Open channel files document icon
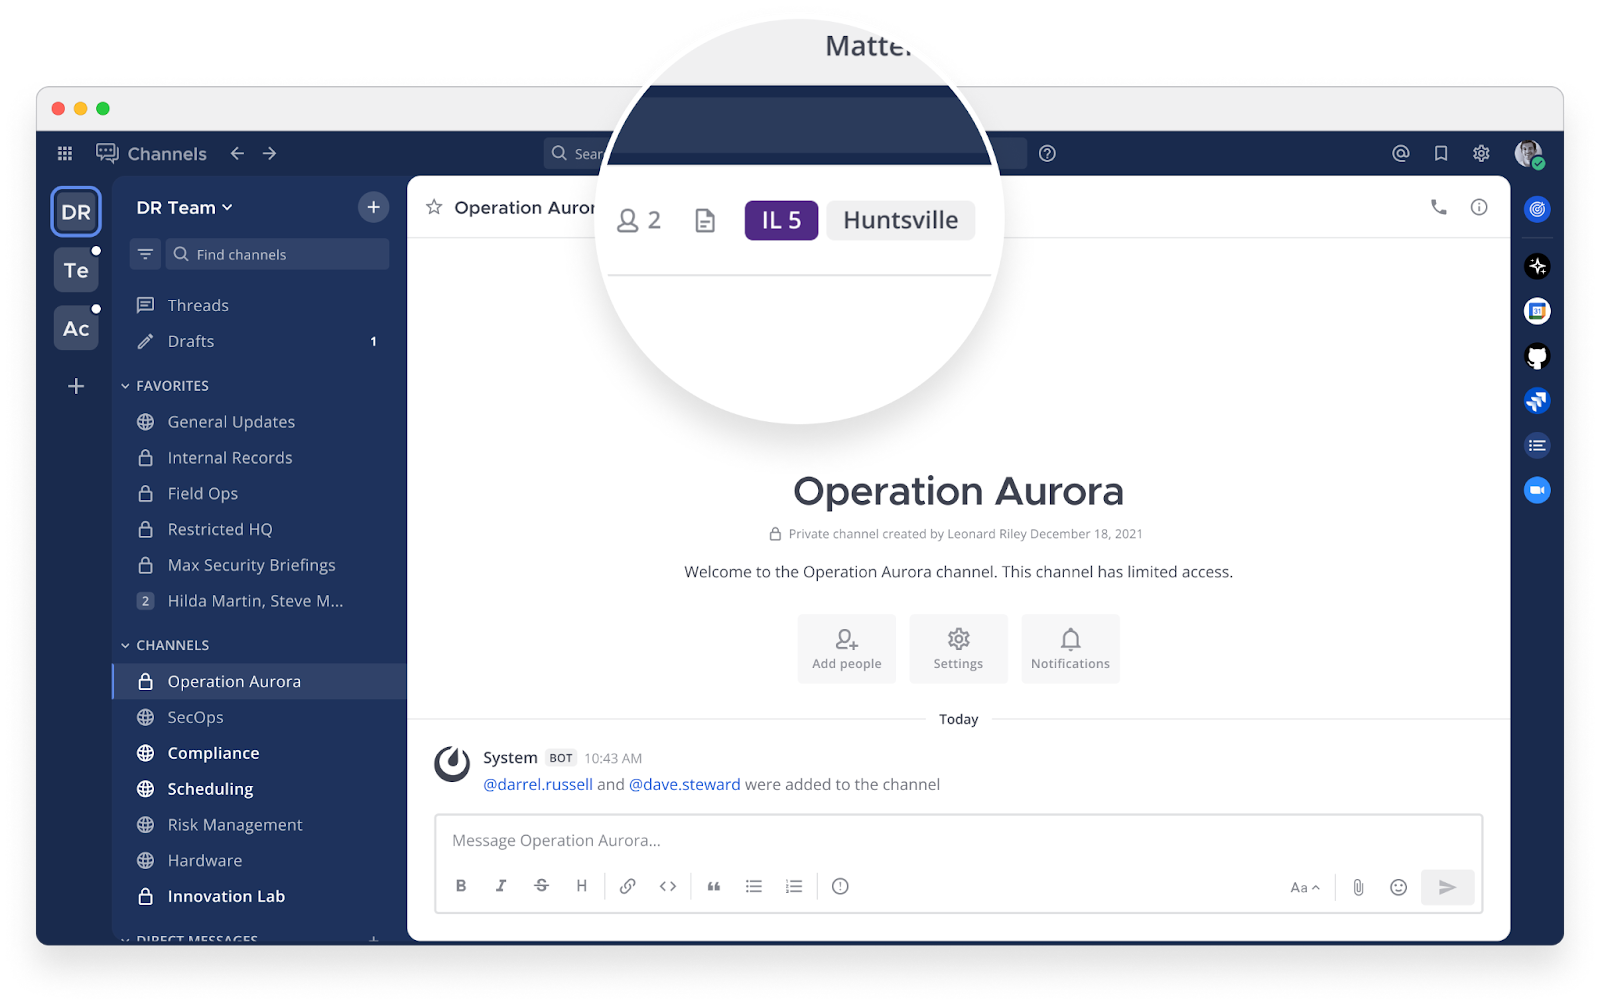Screen dimensions: 1600x1004 705,220
